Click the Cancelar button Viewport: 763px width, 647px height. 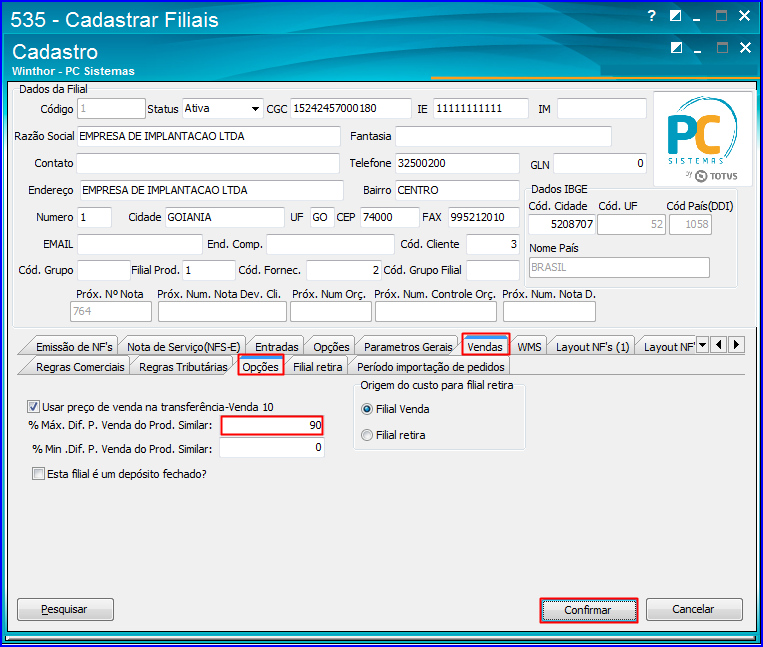tap(694, 610)
